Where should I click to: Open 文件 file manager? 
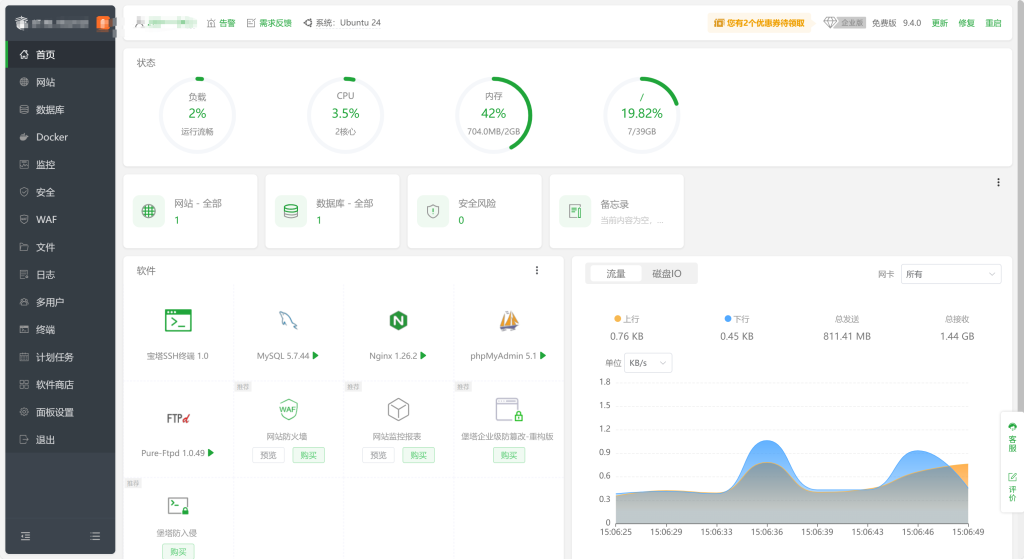pyautogui.click(x=60, y=247)
